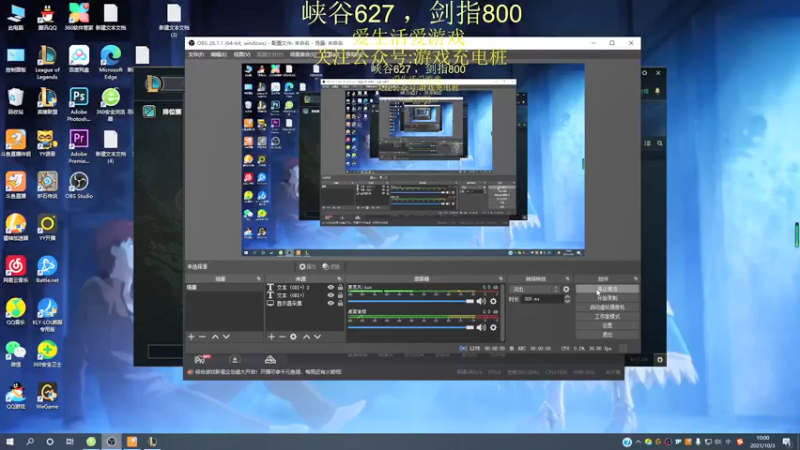Image resolution: width=800 pixels, height=450 pixels.
Task: Open Windows Start menu
Action: click(x=10, y=442)
